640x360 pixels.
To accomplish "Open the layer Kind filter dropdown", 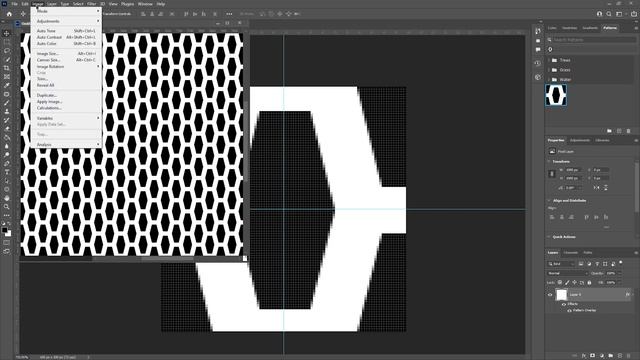I will [x=561, y=264].
